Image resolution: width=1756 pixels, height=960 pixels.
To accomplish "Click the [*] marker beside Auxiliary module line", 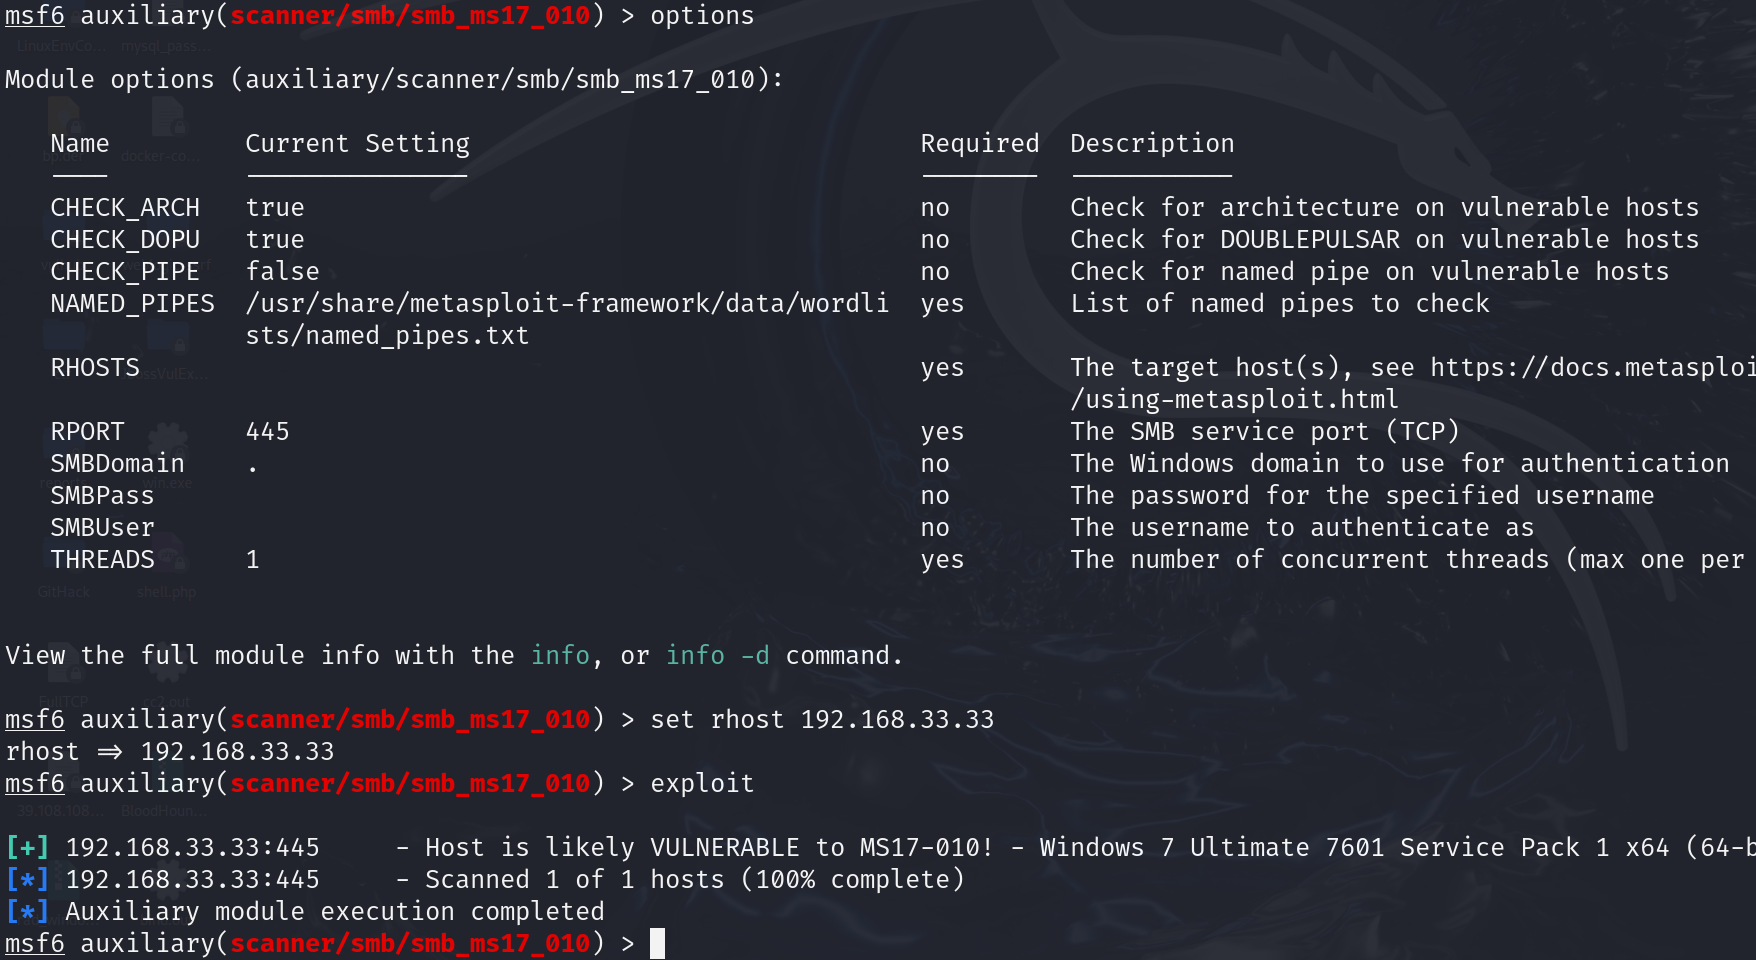I will point(27,912).
